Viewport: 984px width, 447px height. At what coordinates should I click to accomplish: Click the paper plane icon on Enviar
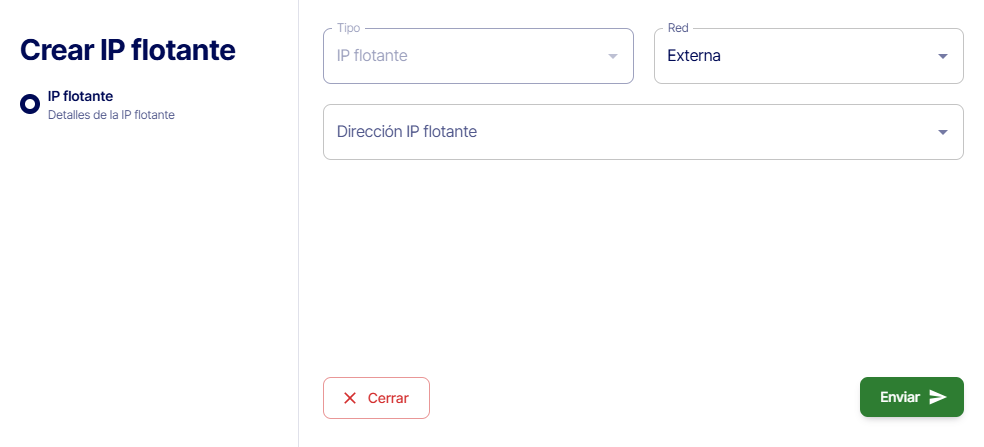[x=938, y=397]
